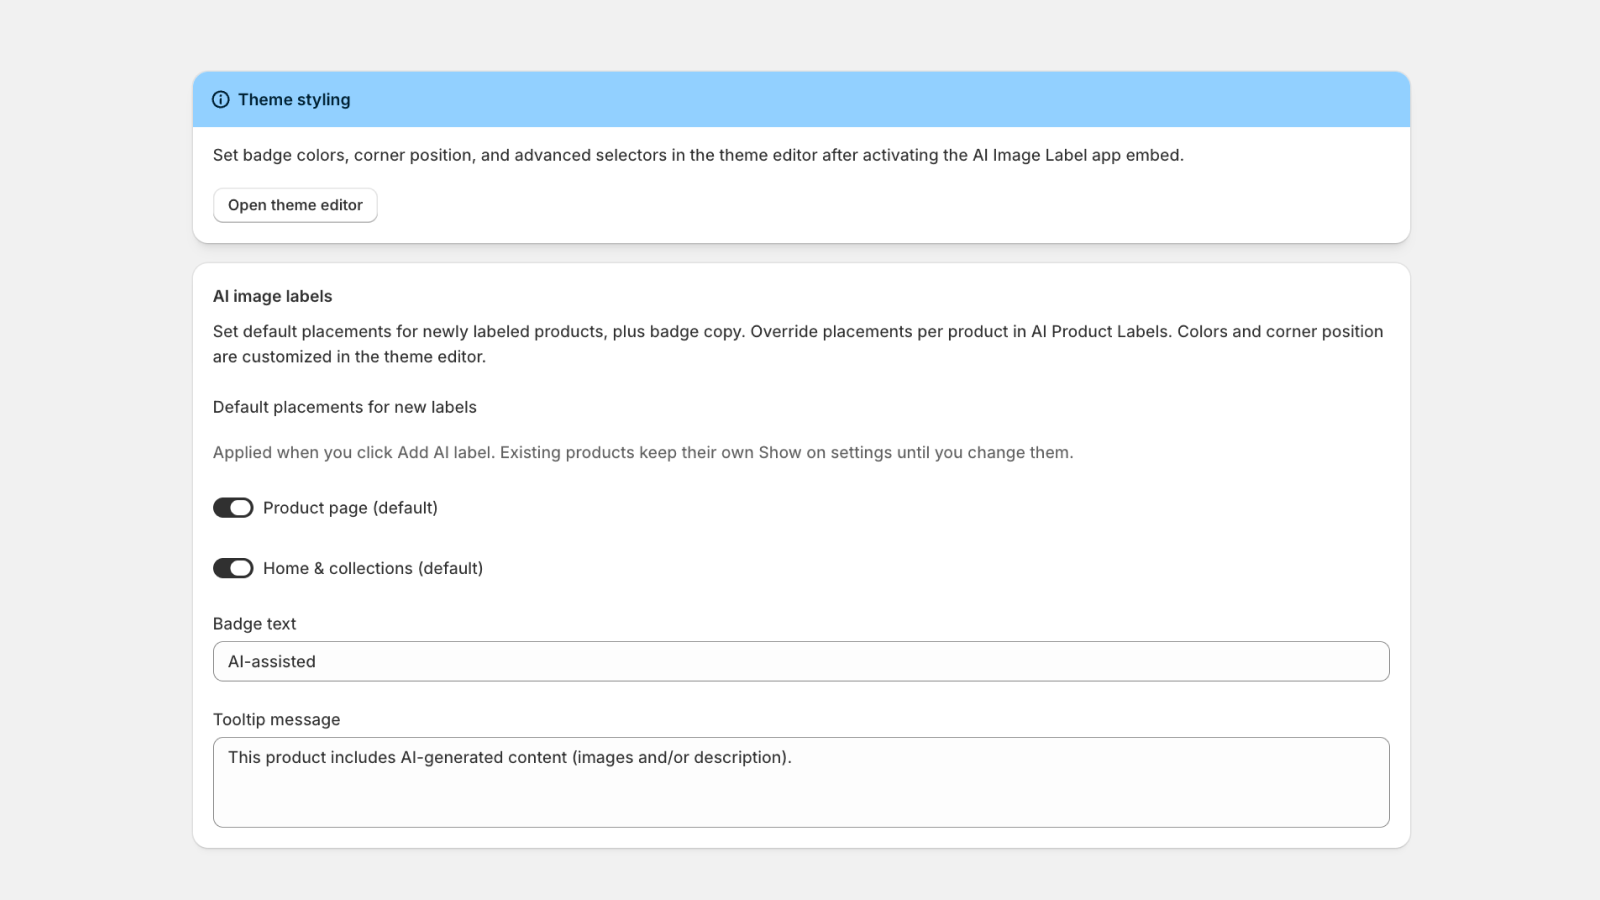Click the Theme styling banner title

click(294, 100)
